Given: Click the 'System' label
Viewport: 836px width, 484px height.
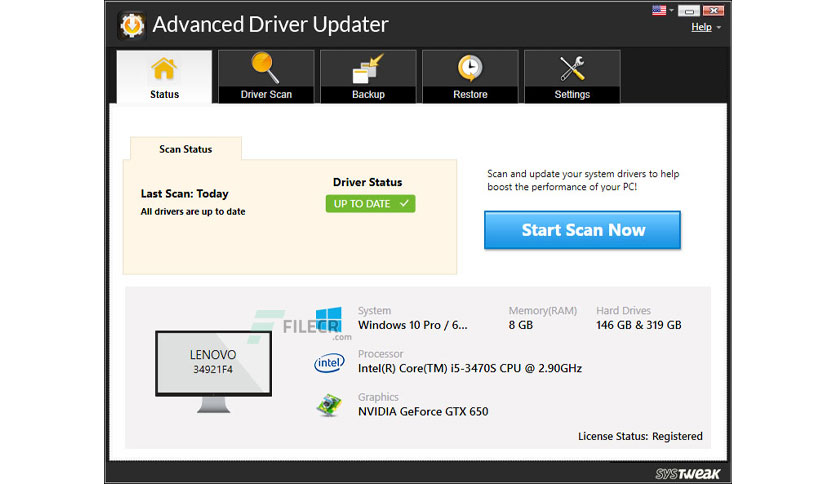Looking at the screenshot, I should coord(374,310).
